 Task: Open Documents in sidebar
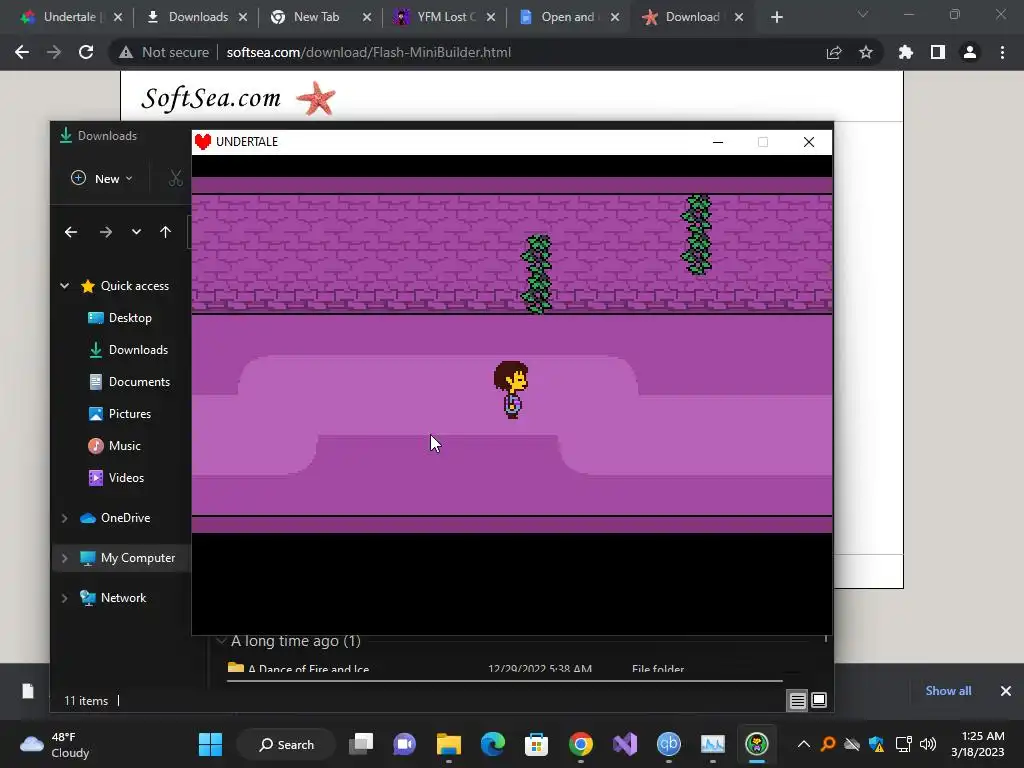pyautogui.click(x=139, y=381)
